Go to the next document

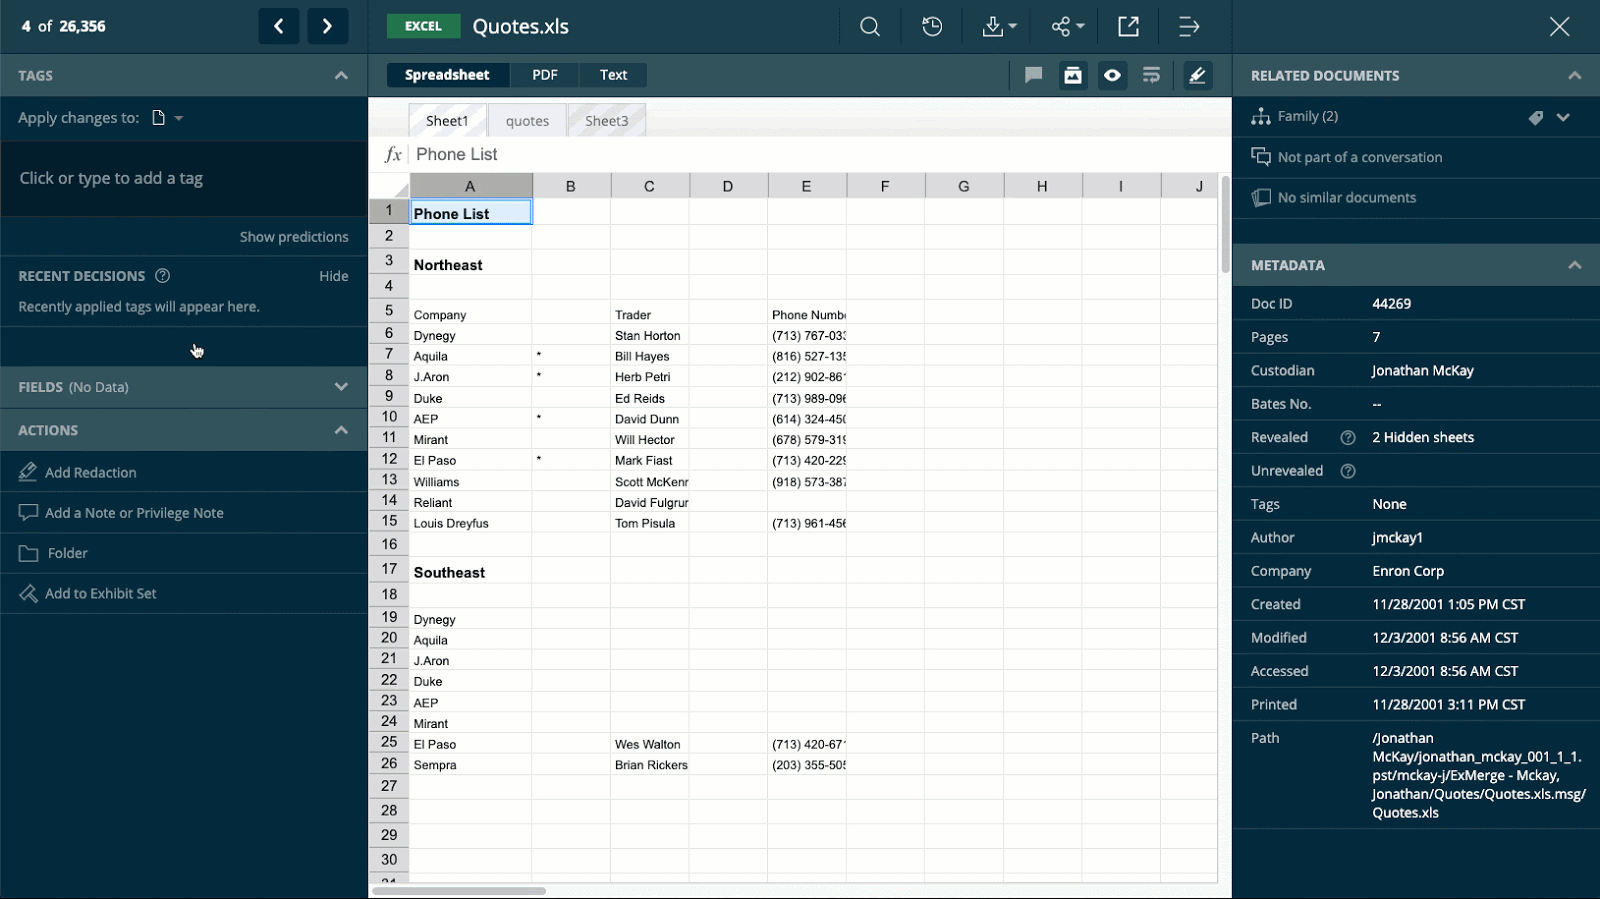(327, 26)
